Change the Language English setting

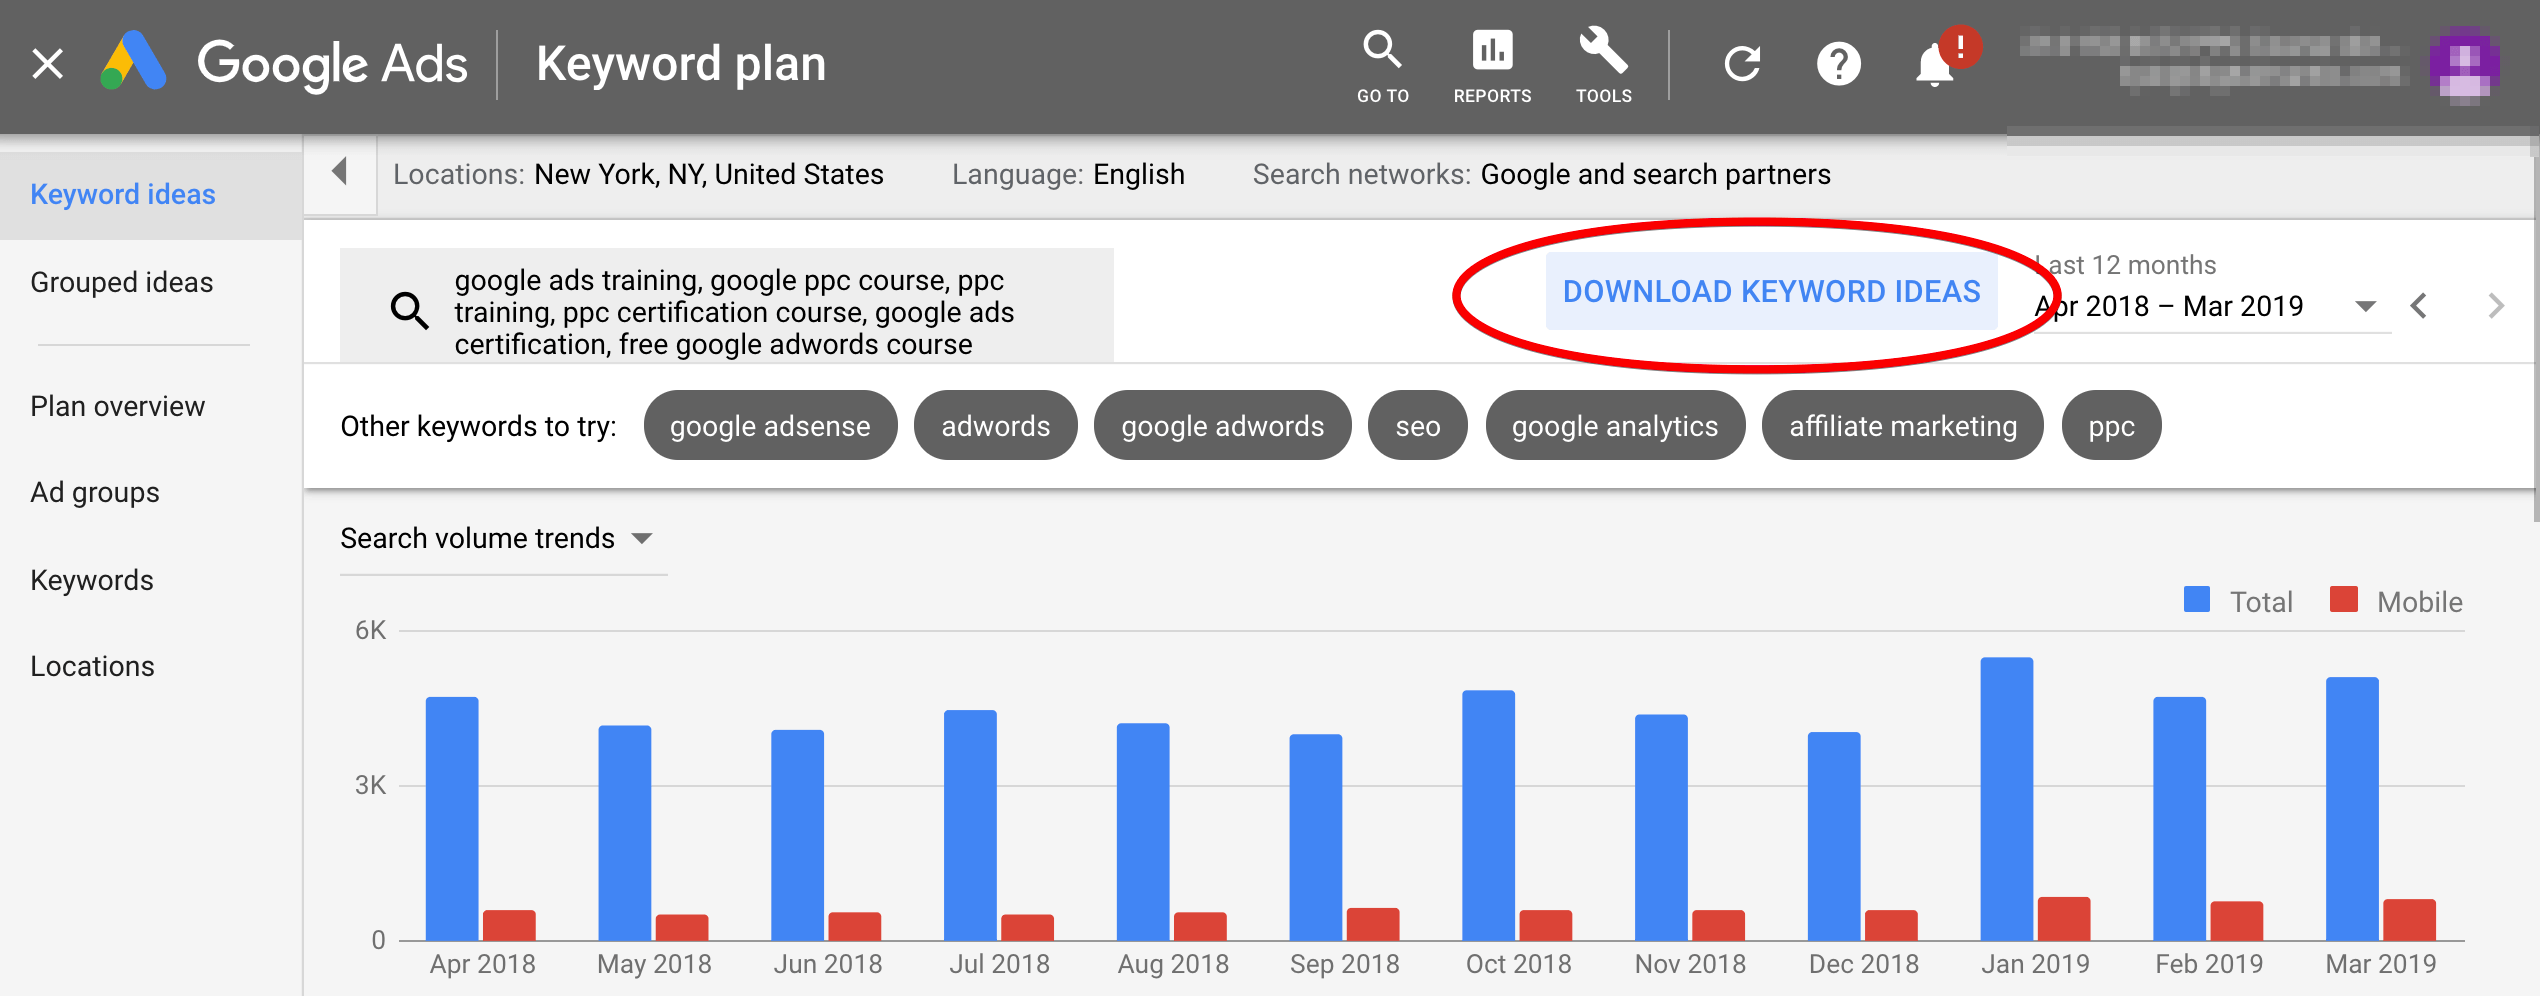click(1138, 175)
